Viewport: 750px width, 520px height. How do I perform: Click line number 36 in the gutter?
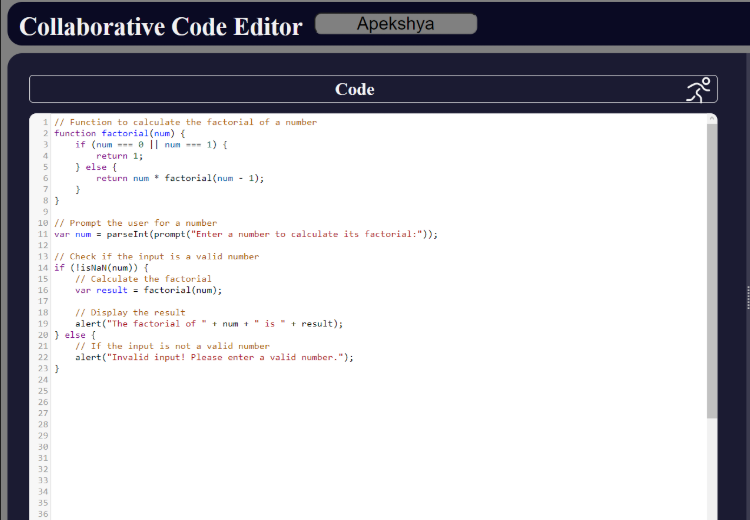pyautogui.click(x=43, y=514)
